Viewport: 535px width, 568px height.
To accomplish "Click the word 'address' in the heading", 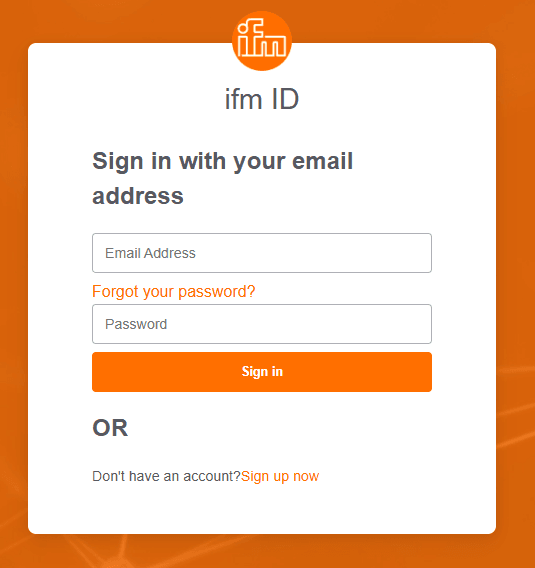I will [x=138, y=196].
